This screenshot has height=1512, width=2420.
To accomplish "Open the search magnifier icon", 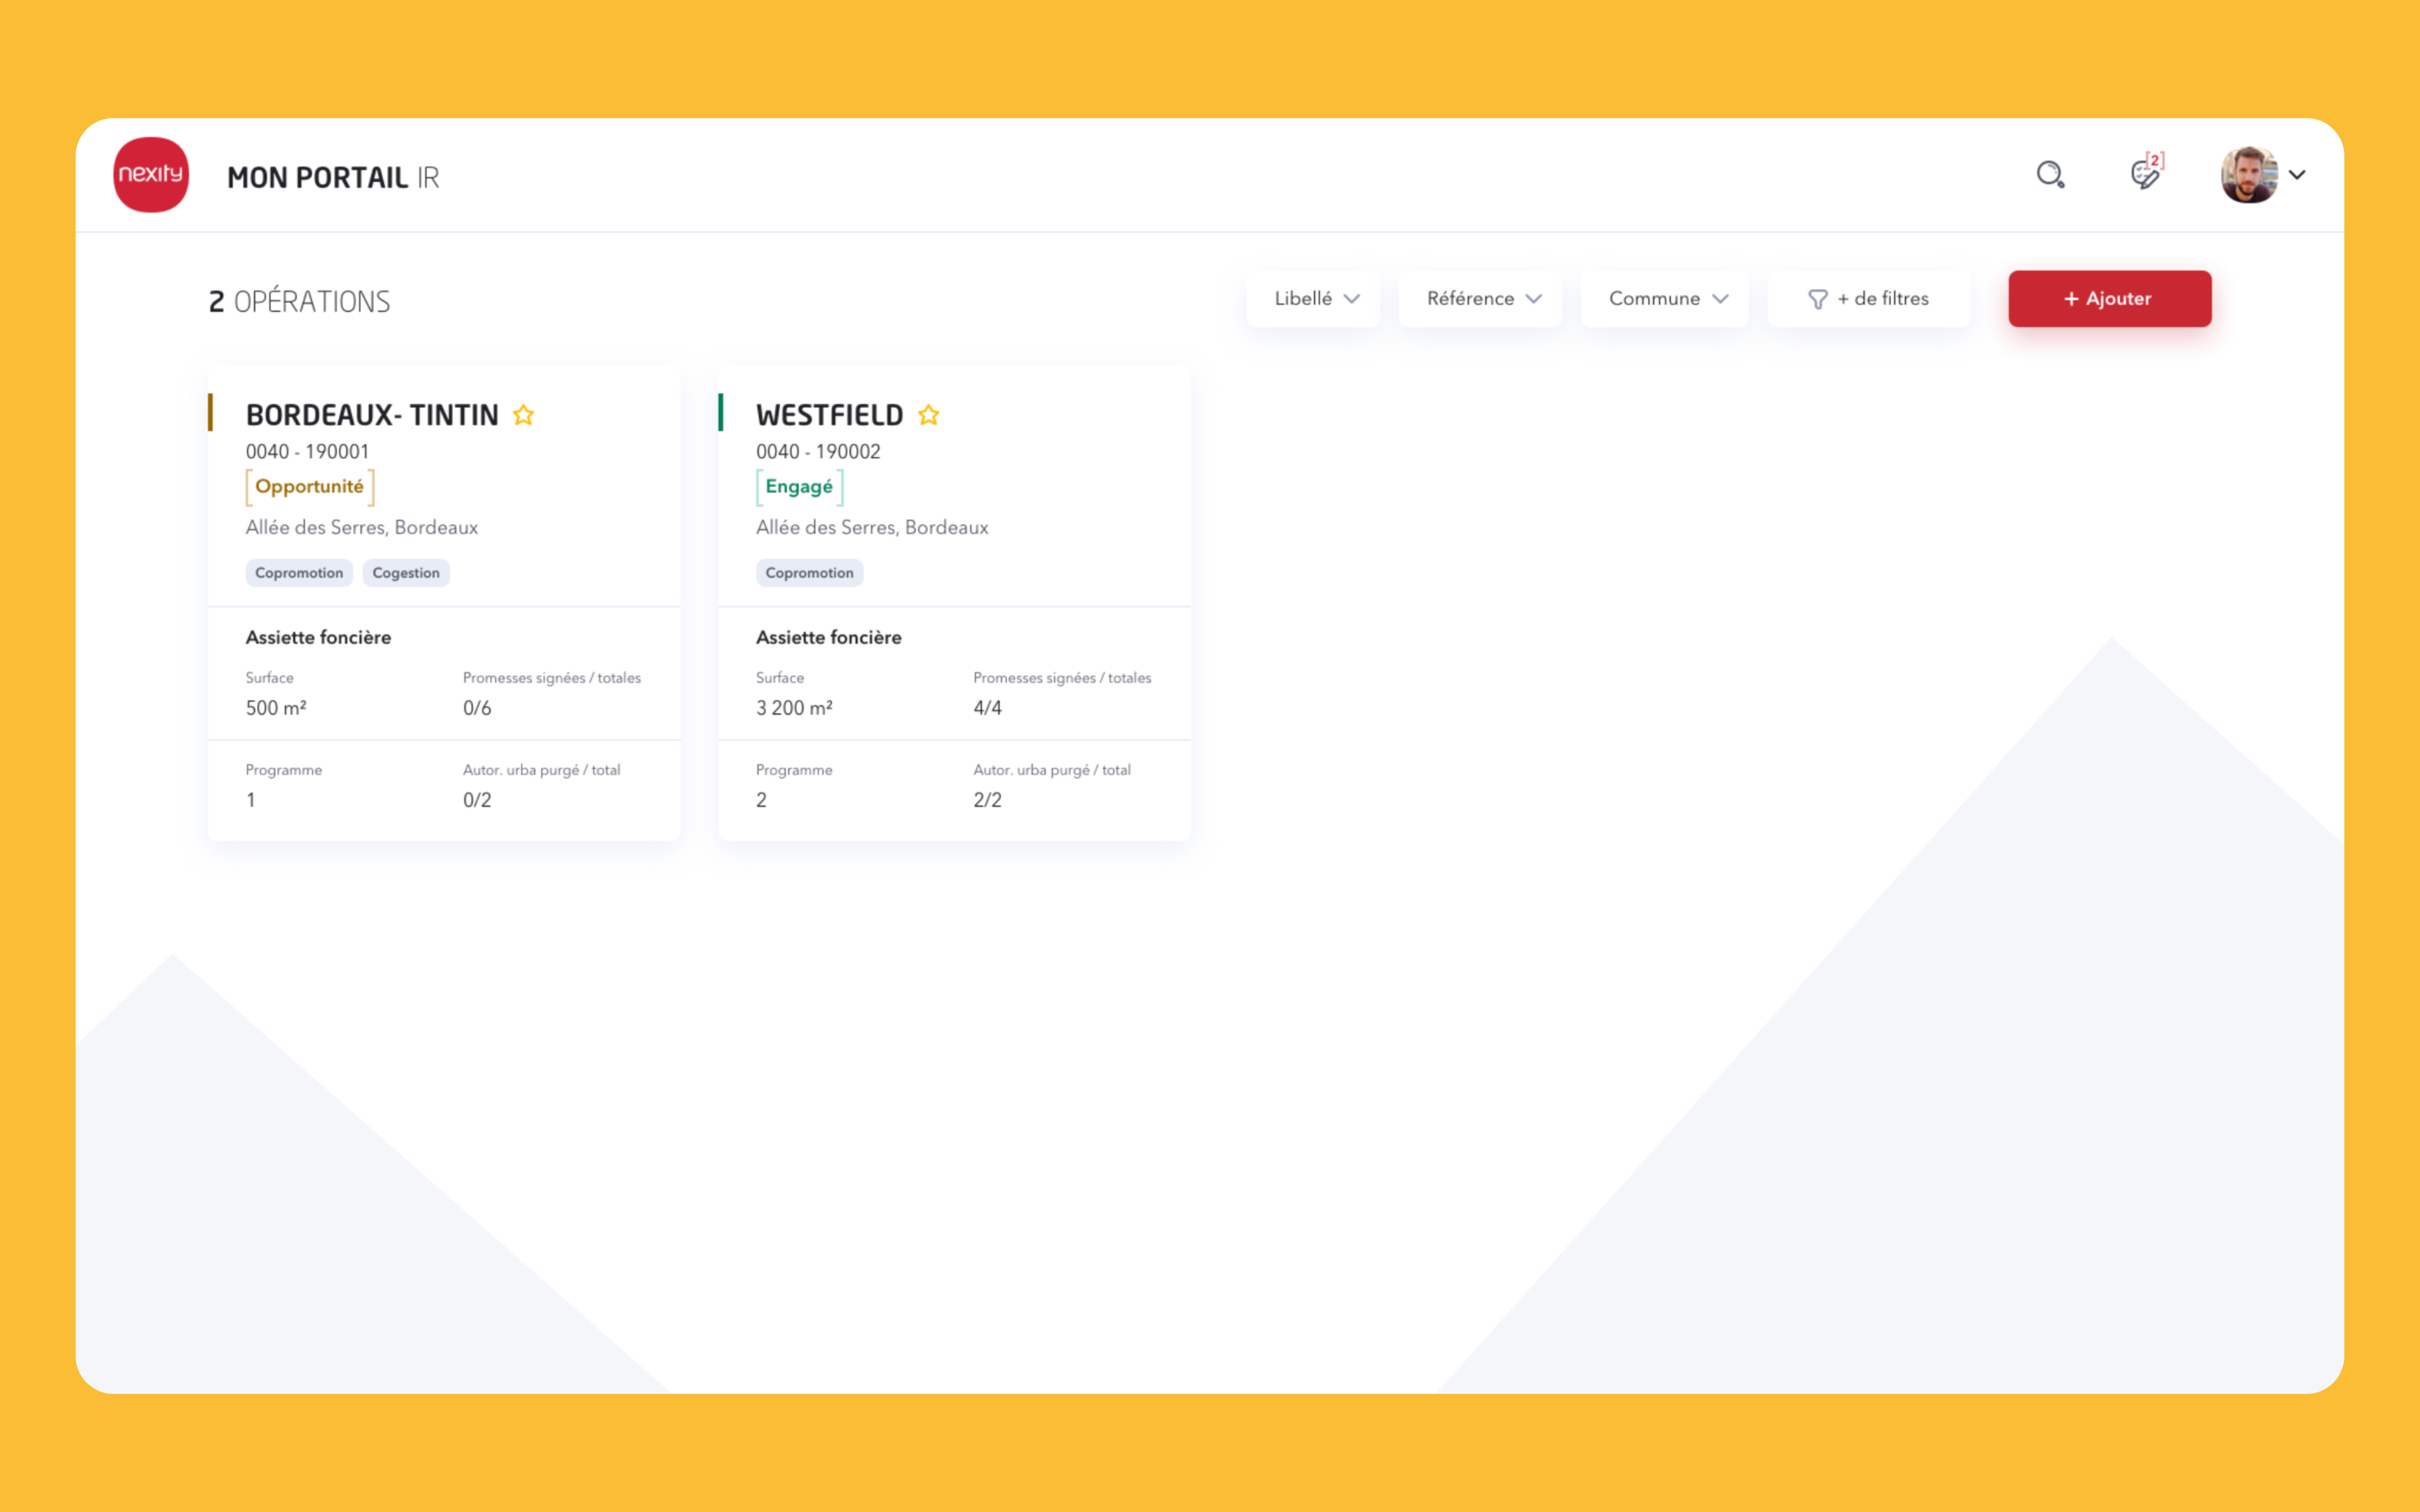I will coord(2050,175).
